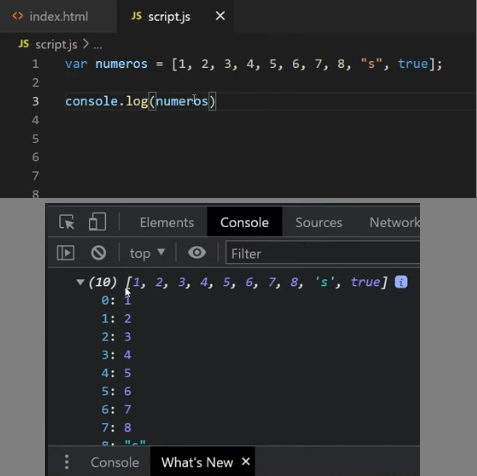Select the What's New drawer tab
The width and height of the screenshot is (477, 476).
point(197,462)
